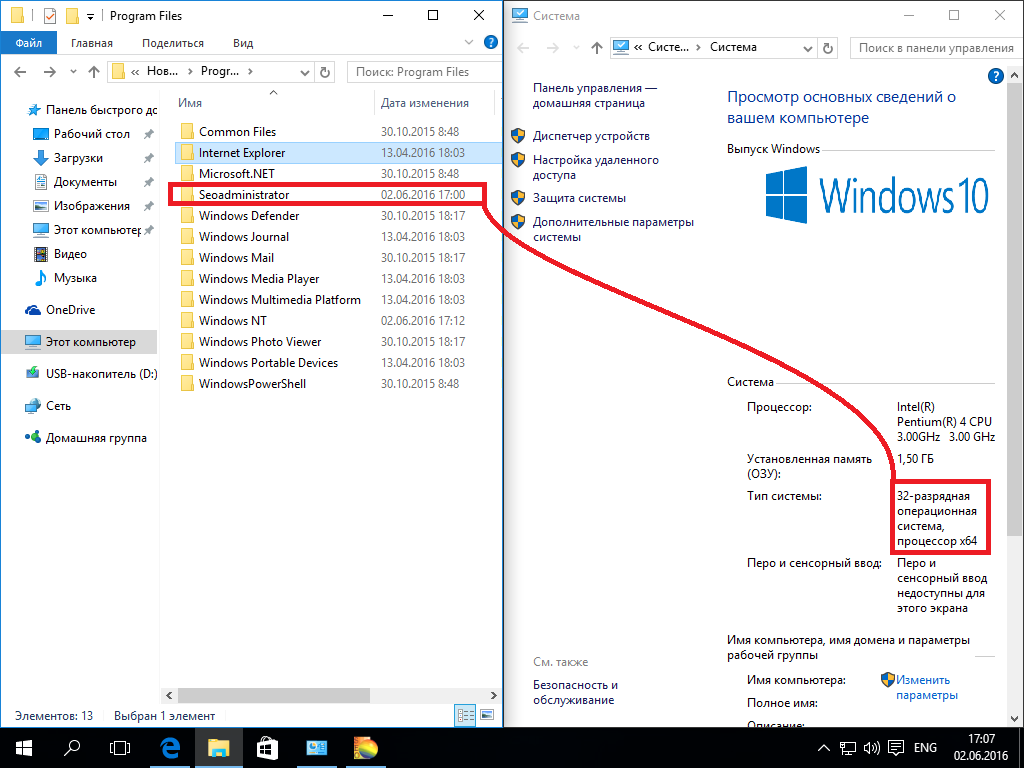The height and width of the screenshot is (768, 1024).
Task: Click the Properties checkmark icon in title bar
Action: pos(50,16)
